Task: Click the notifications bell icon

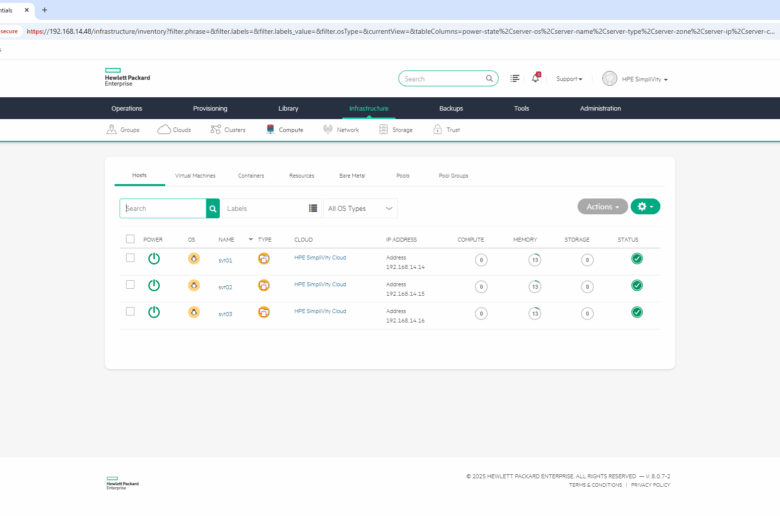Action: point(535,78)
